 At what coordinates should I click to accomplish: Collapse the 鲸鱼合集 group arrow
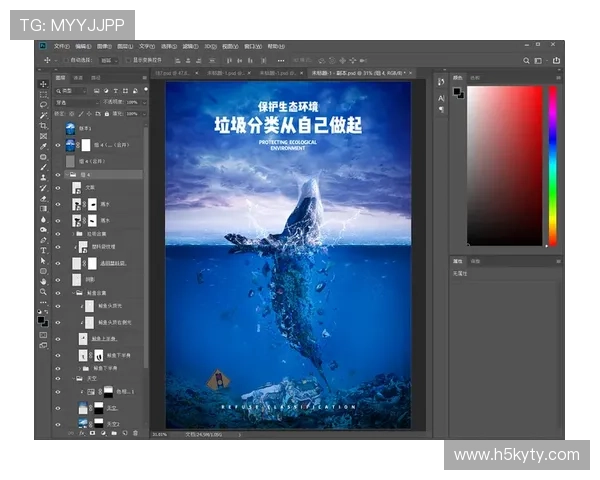click(x=73, y=293)
